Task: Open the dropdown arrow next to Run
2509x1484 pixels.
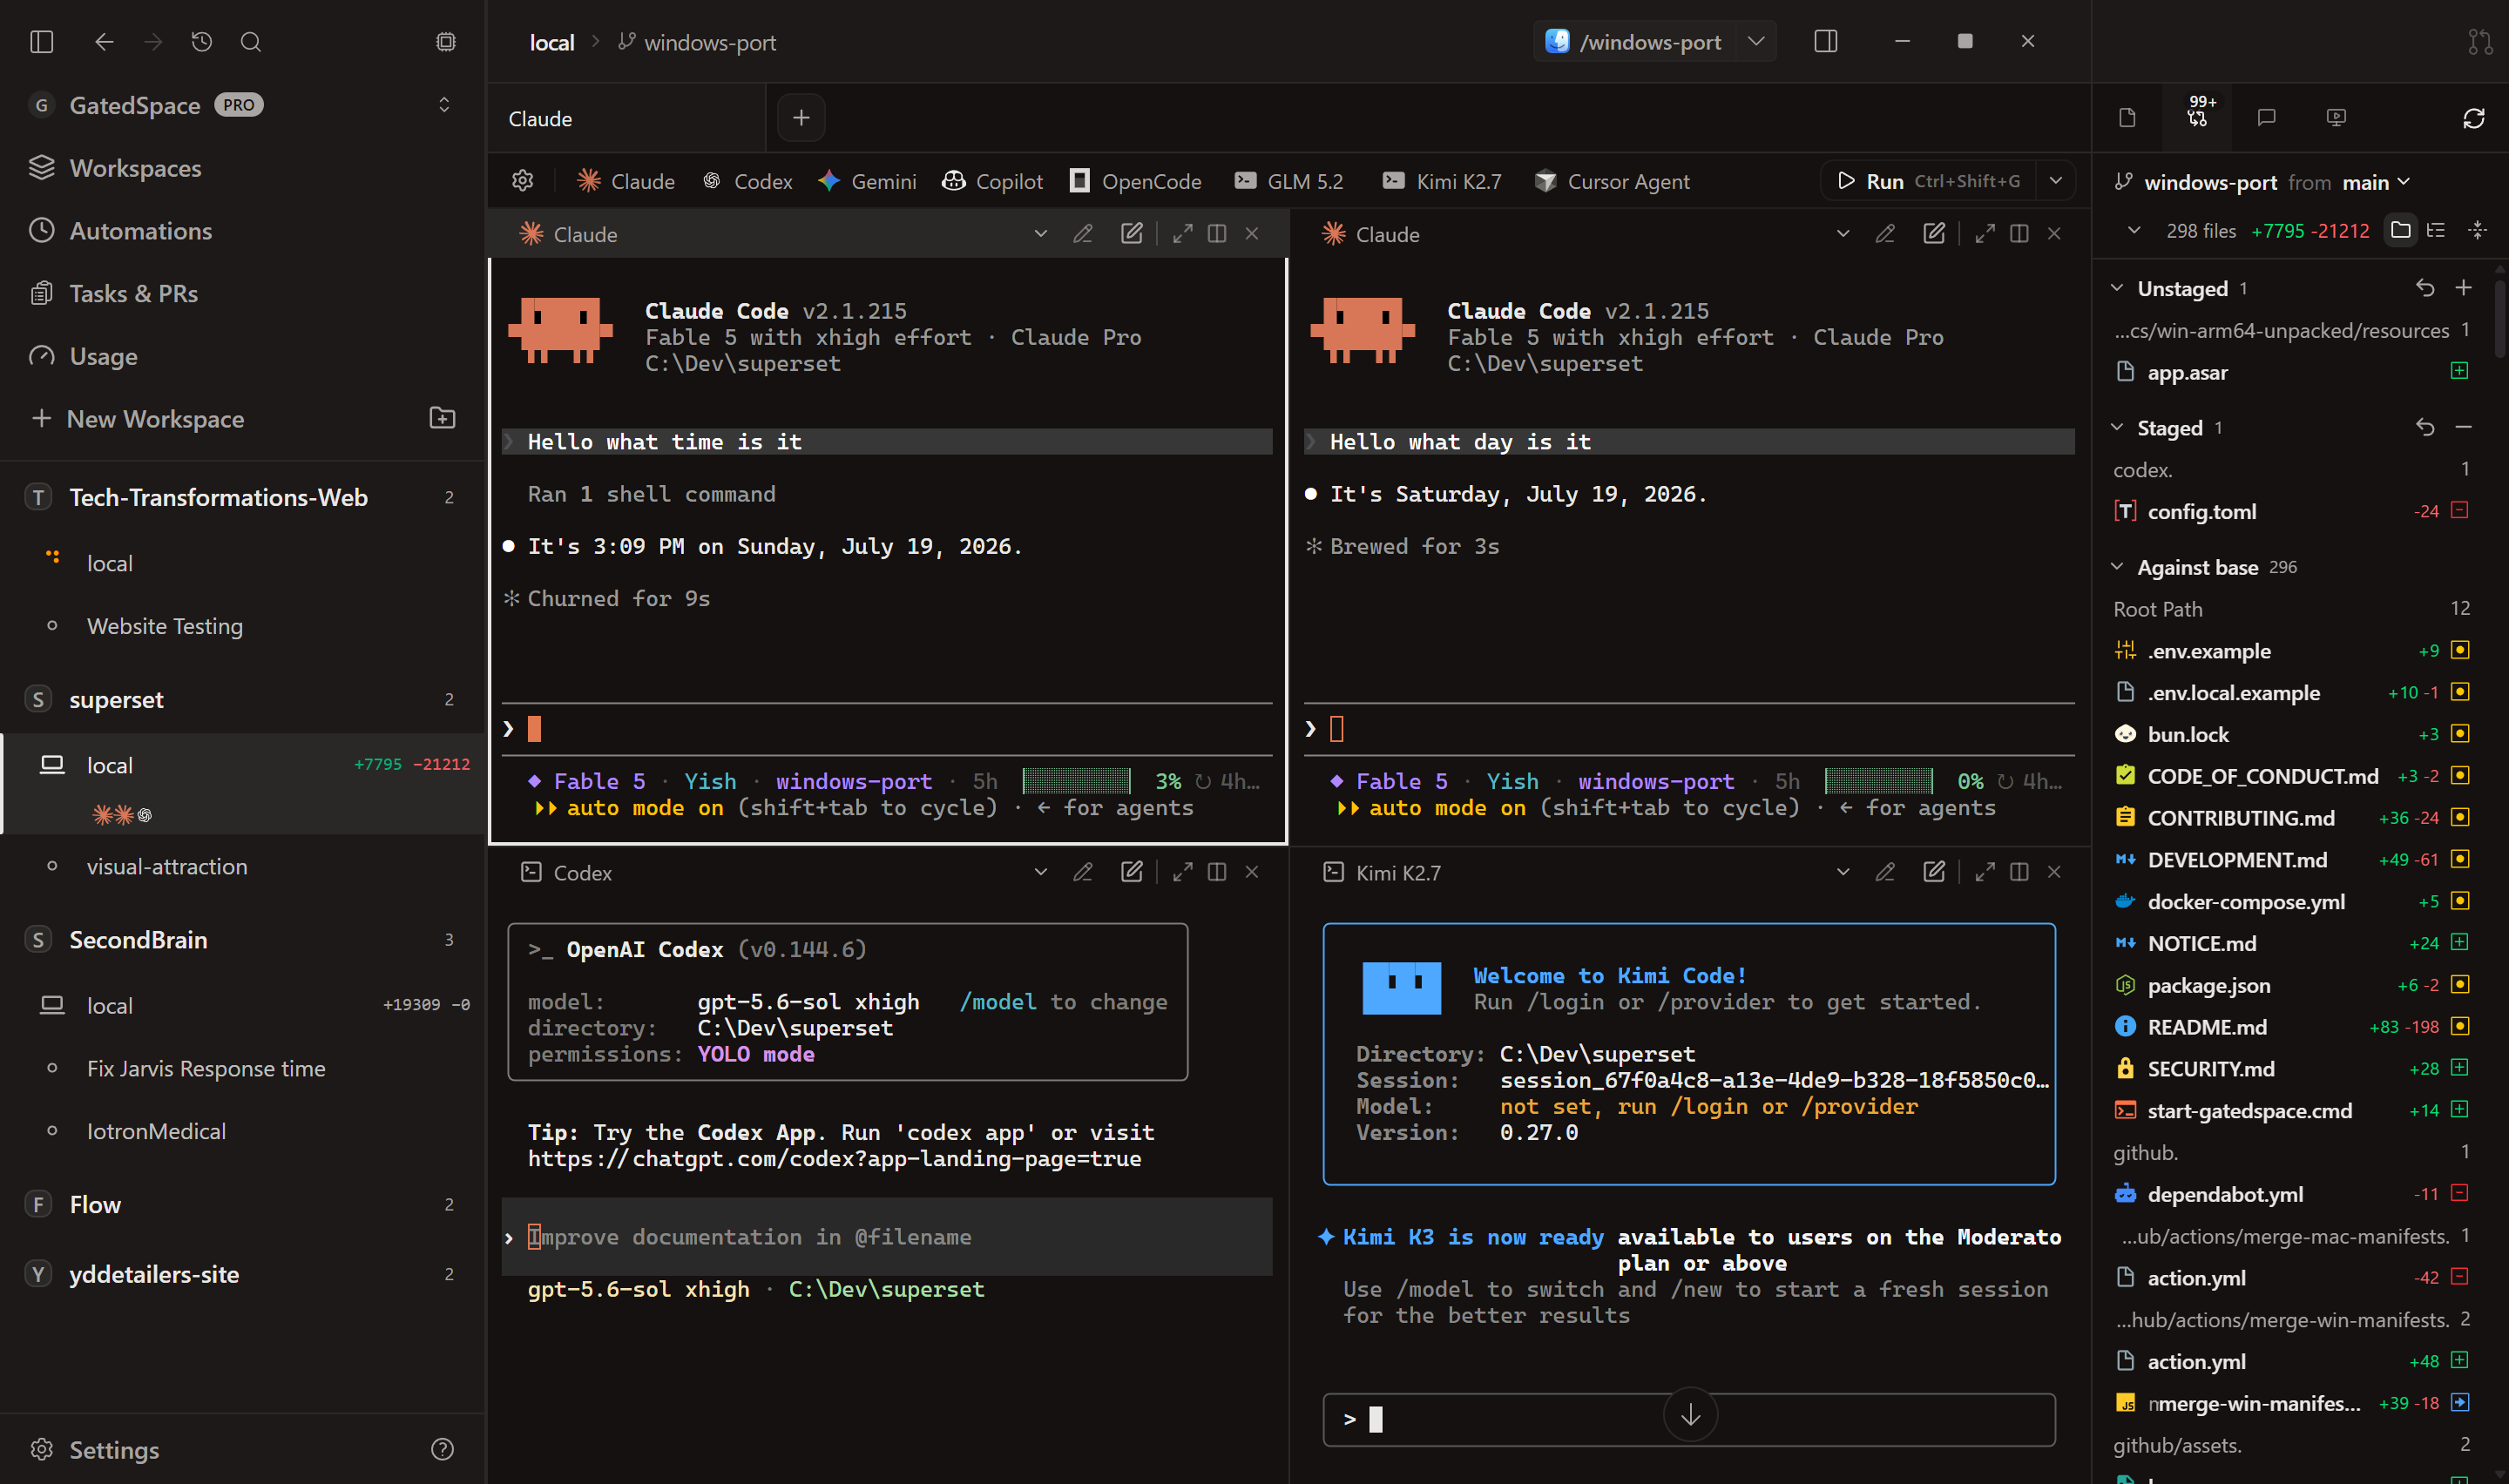Action: click(2055, 181)
